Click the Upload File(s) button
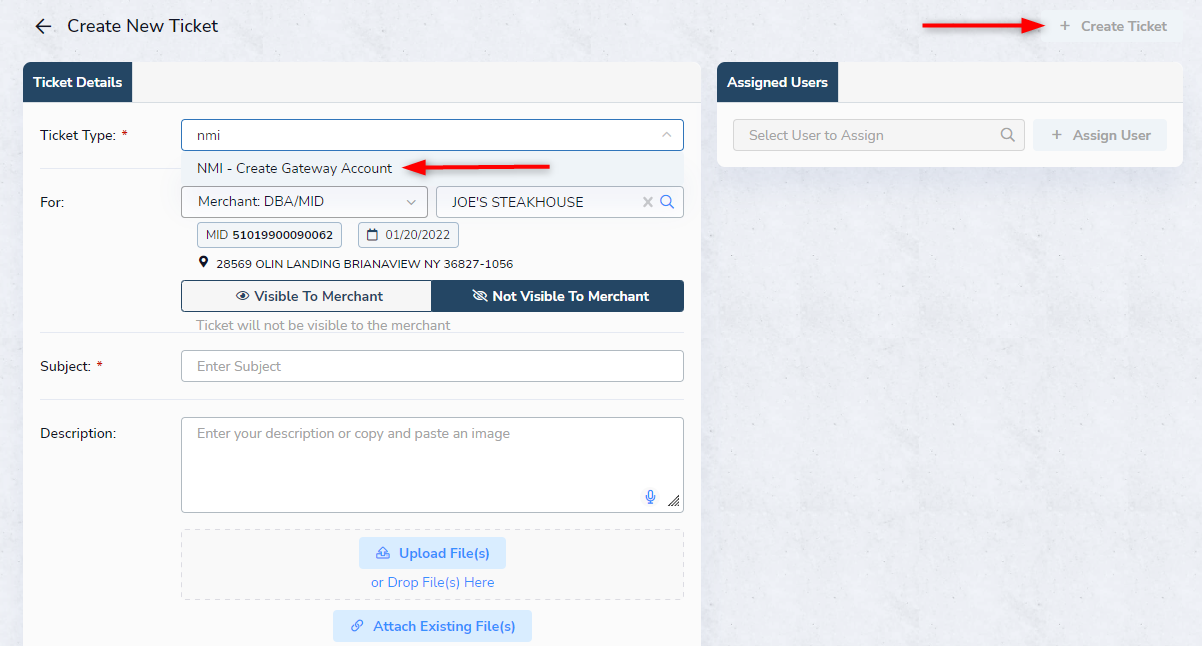The image size is (1202, 646). [x=432, y=553]
